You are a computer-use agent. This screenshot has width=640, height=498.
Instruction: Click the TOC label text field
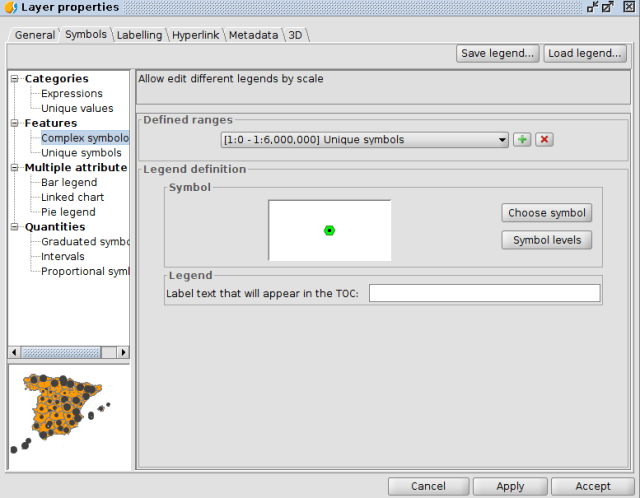(484, 293)
